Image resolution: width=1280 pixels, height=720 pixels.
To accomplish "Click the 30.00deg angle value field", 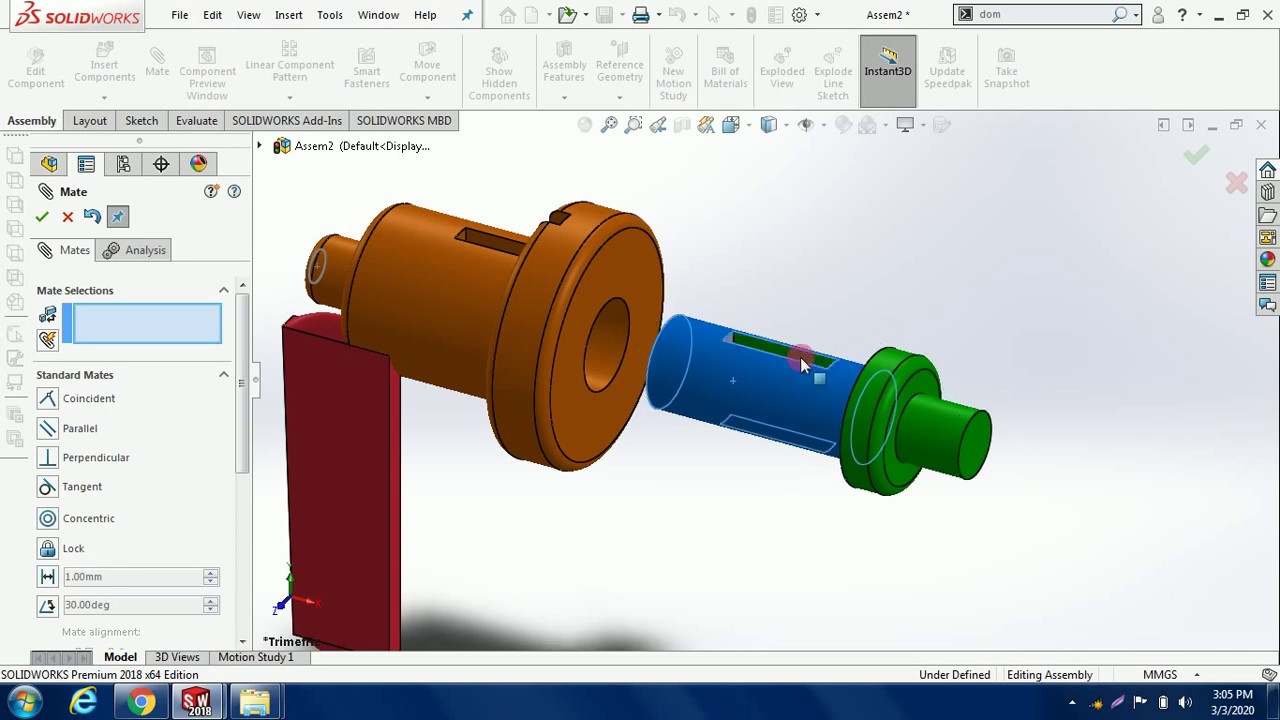I will (132, 605).
